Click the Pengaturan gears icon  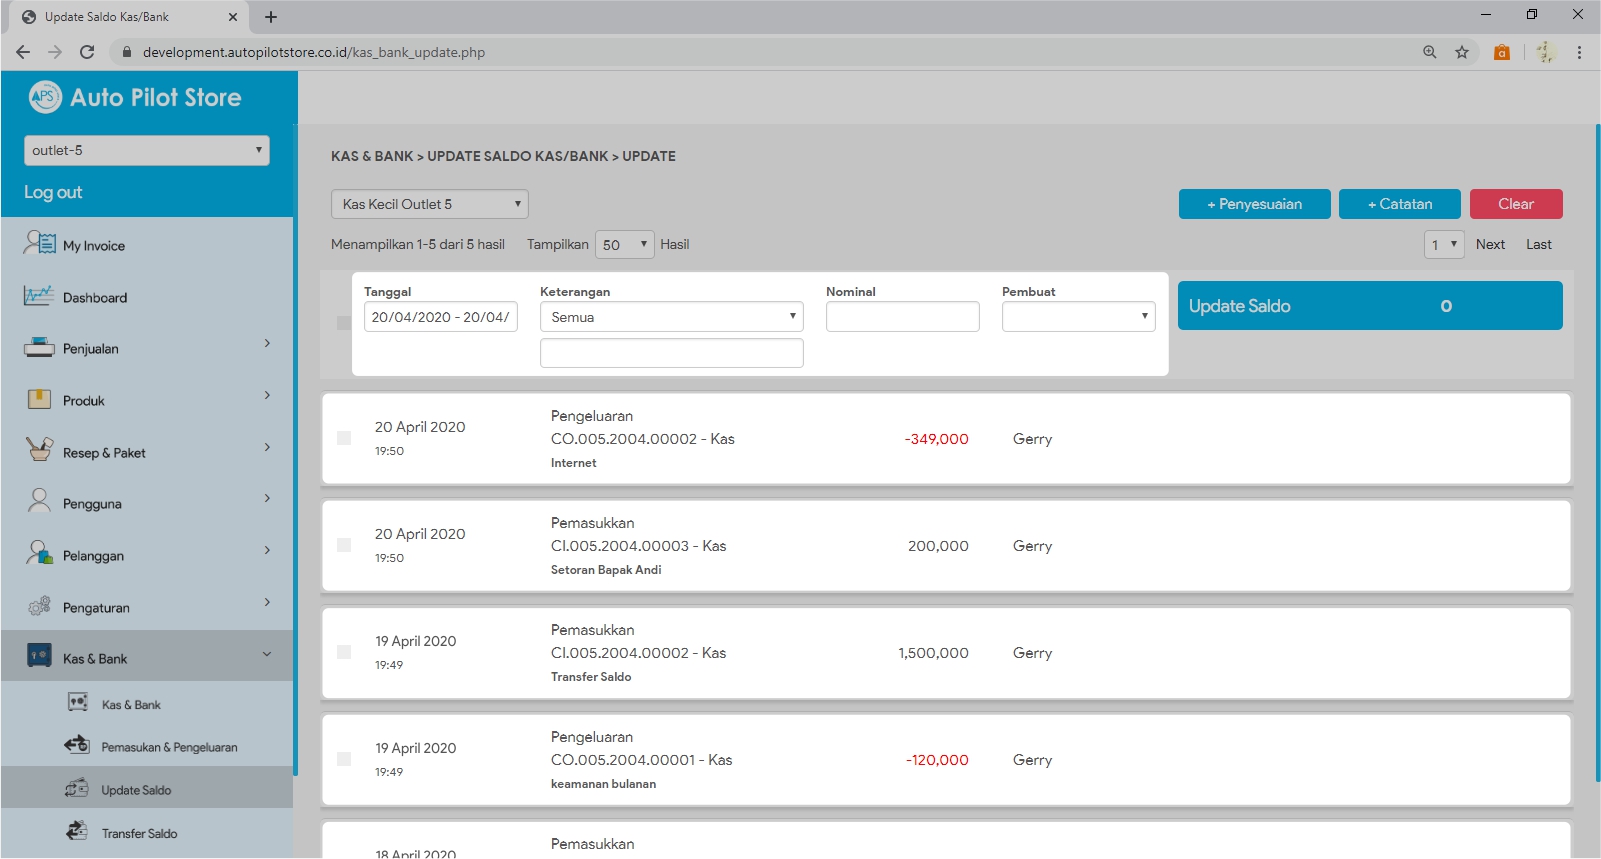coord(39,606)
